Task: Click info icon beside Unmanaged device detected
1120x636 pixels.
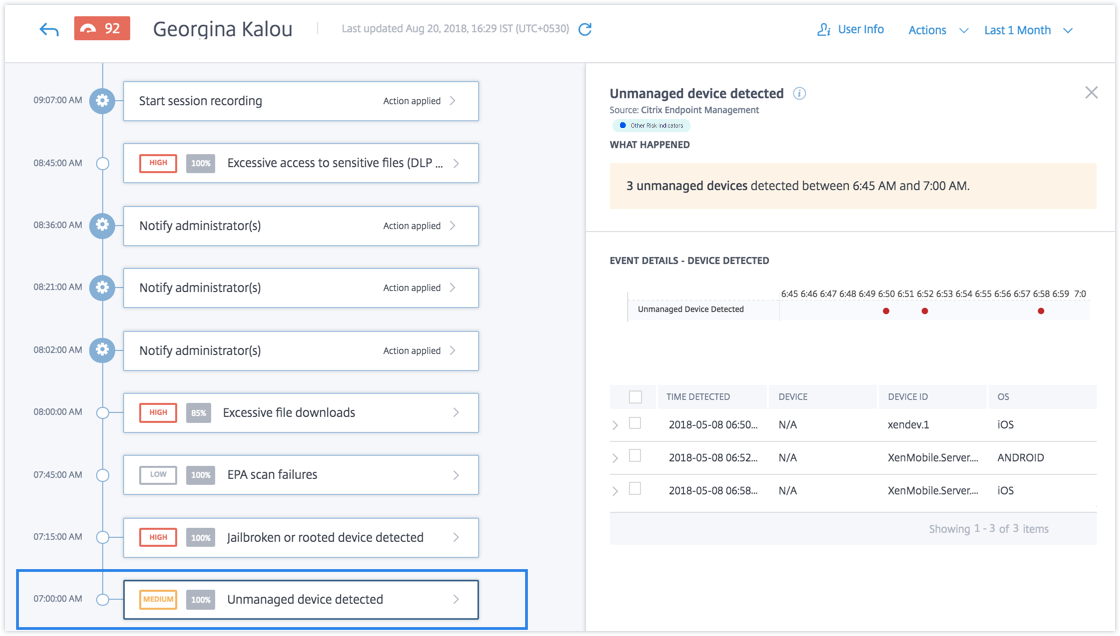Action: tap(799, 93)
